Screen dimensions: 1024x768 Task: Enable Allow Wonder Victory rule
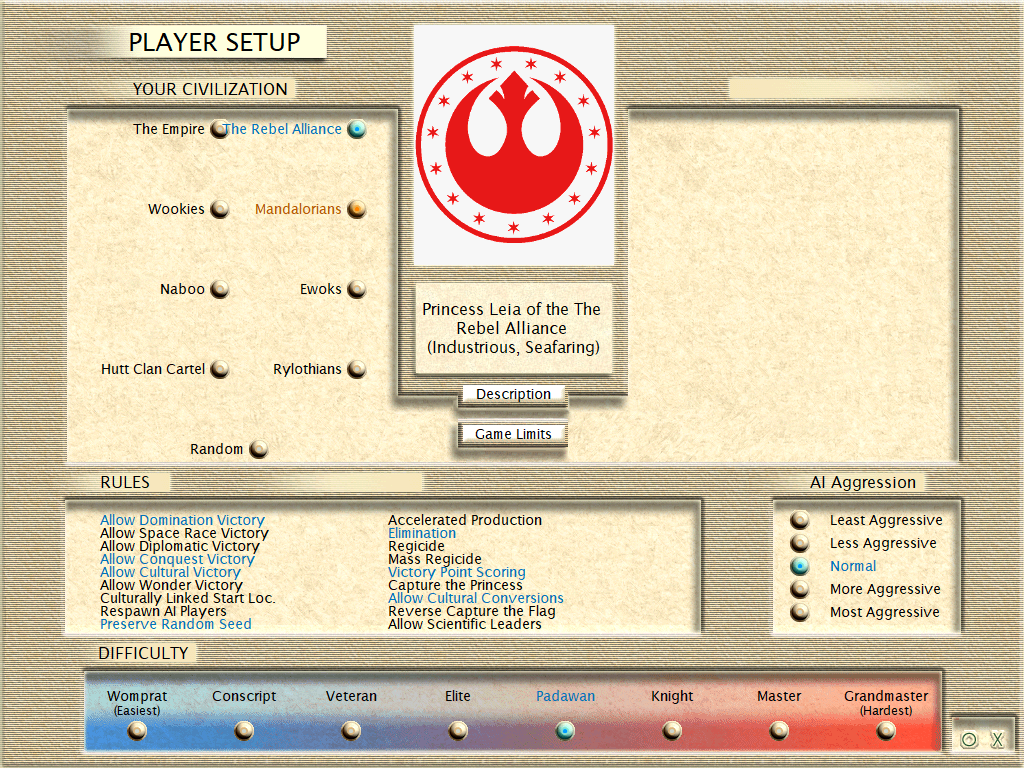(x=171, y=585)
